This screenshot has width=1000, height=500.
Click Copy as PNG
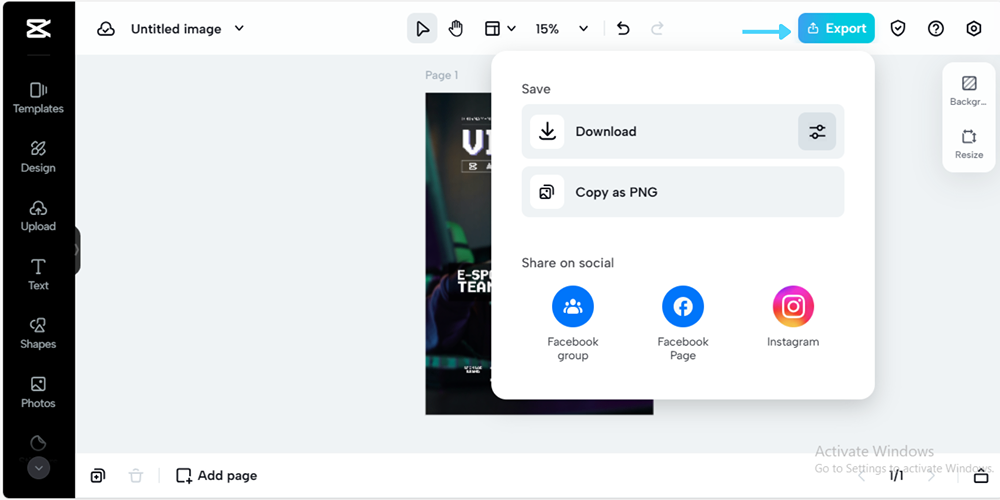pyautogui.click(x=682, y=192)
